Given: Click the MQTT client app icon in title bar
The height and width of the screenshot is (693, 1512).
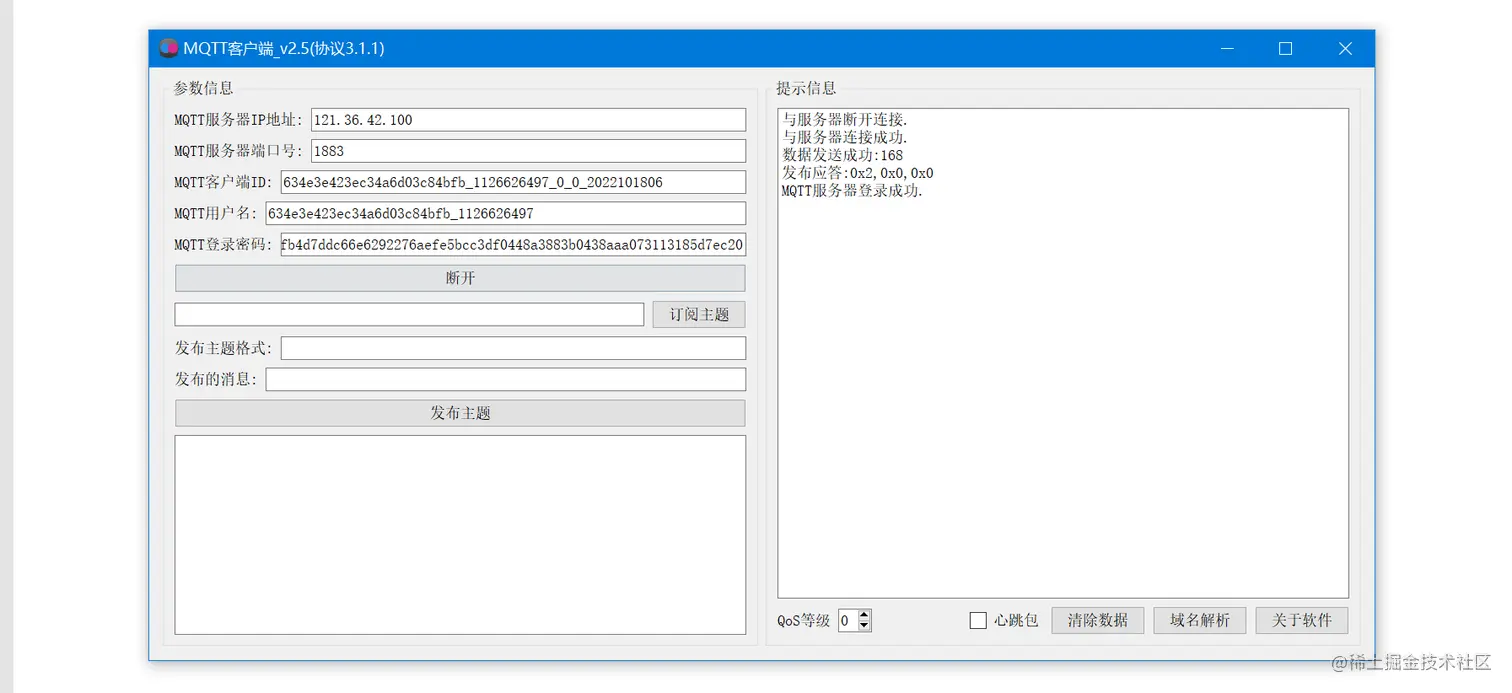Looking at the screenshot, I should pyautogui.click(x=168, y=48).
